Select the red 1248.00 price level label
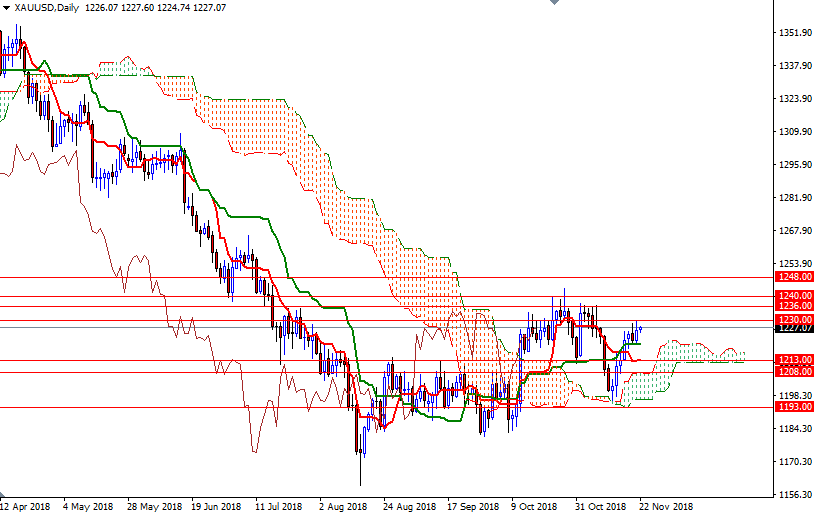 pyautogui.click(x=794, y=277)
